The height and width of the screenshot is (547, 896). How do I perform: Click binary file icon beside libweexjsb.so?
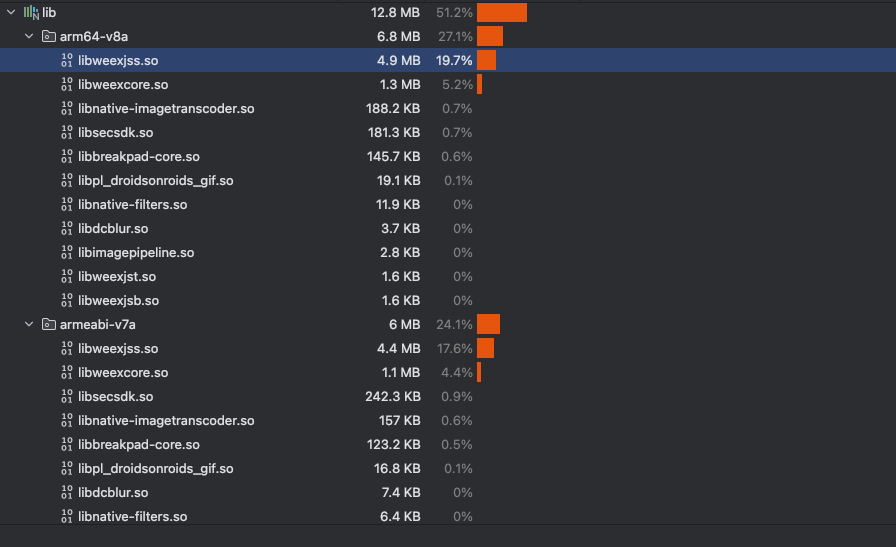pos(67,301)
